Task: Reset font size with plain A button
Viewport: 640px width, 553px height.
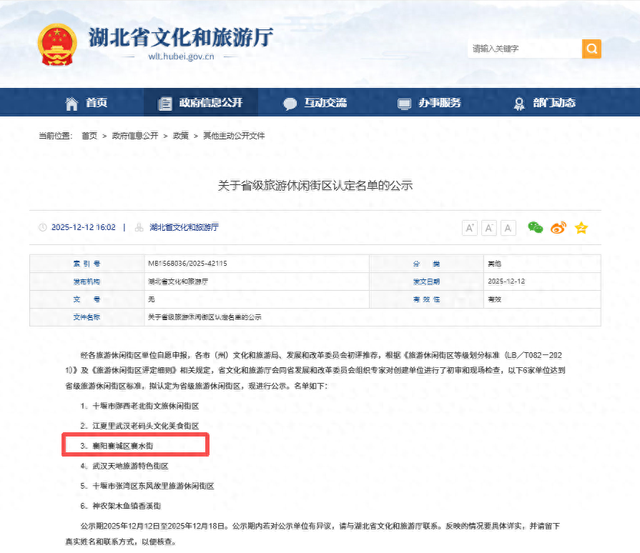Action: click(508, 228)
